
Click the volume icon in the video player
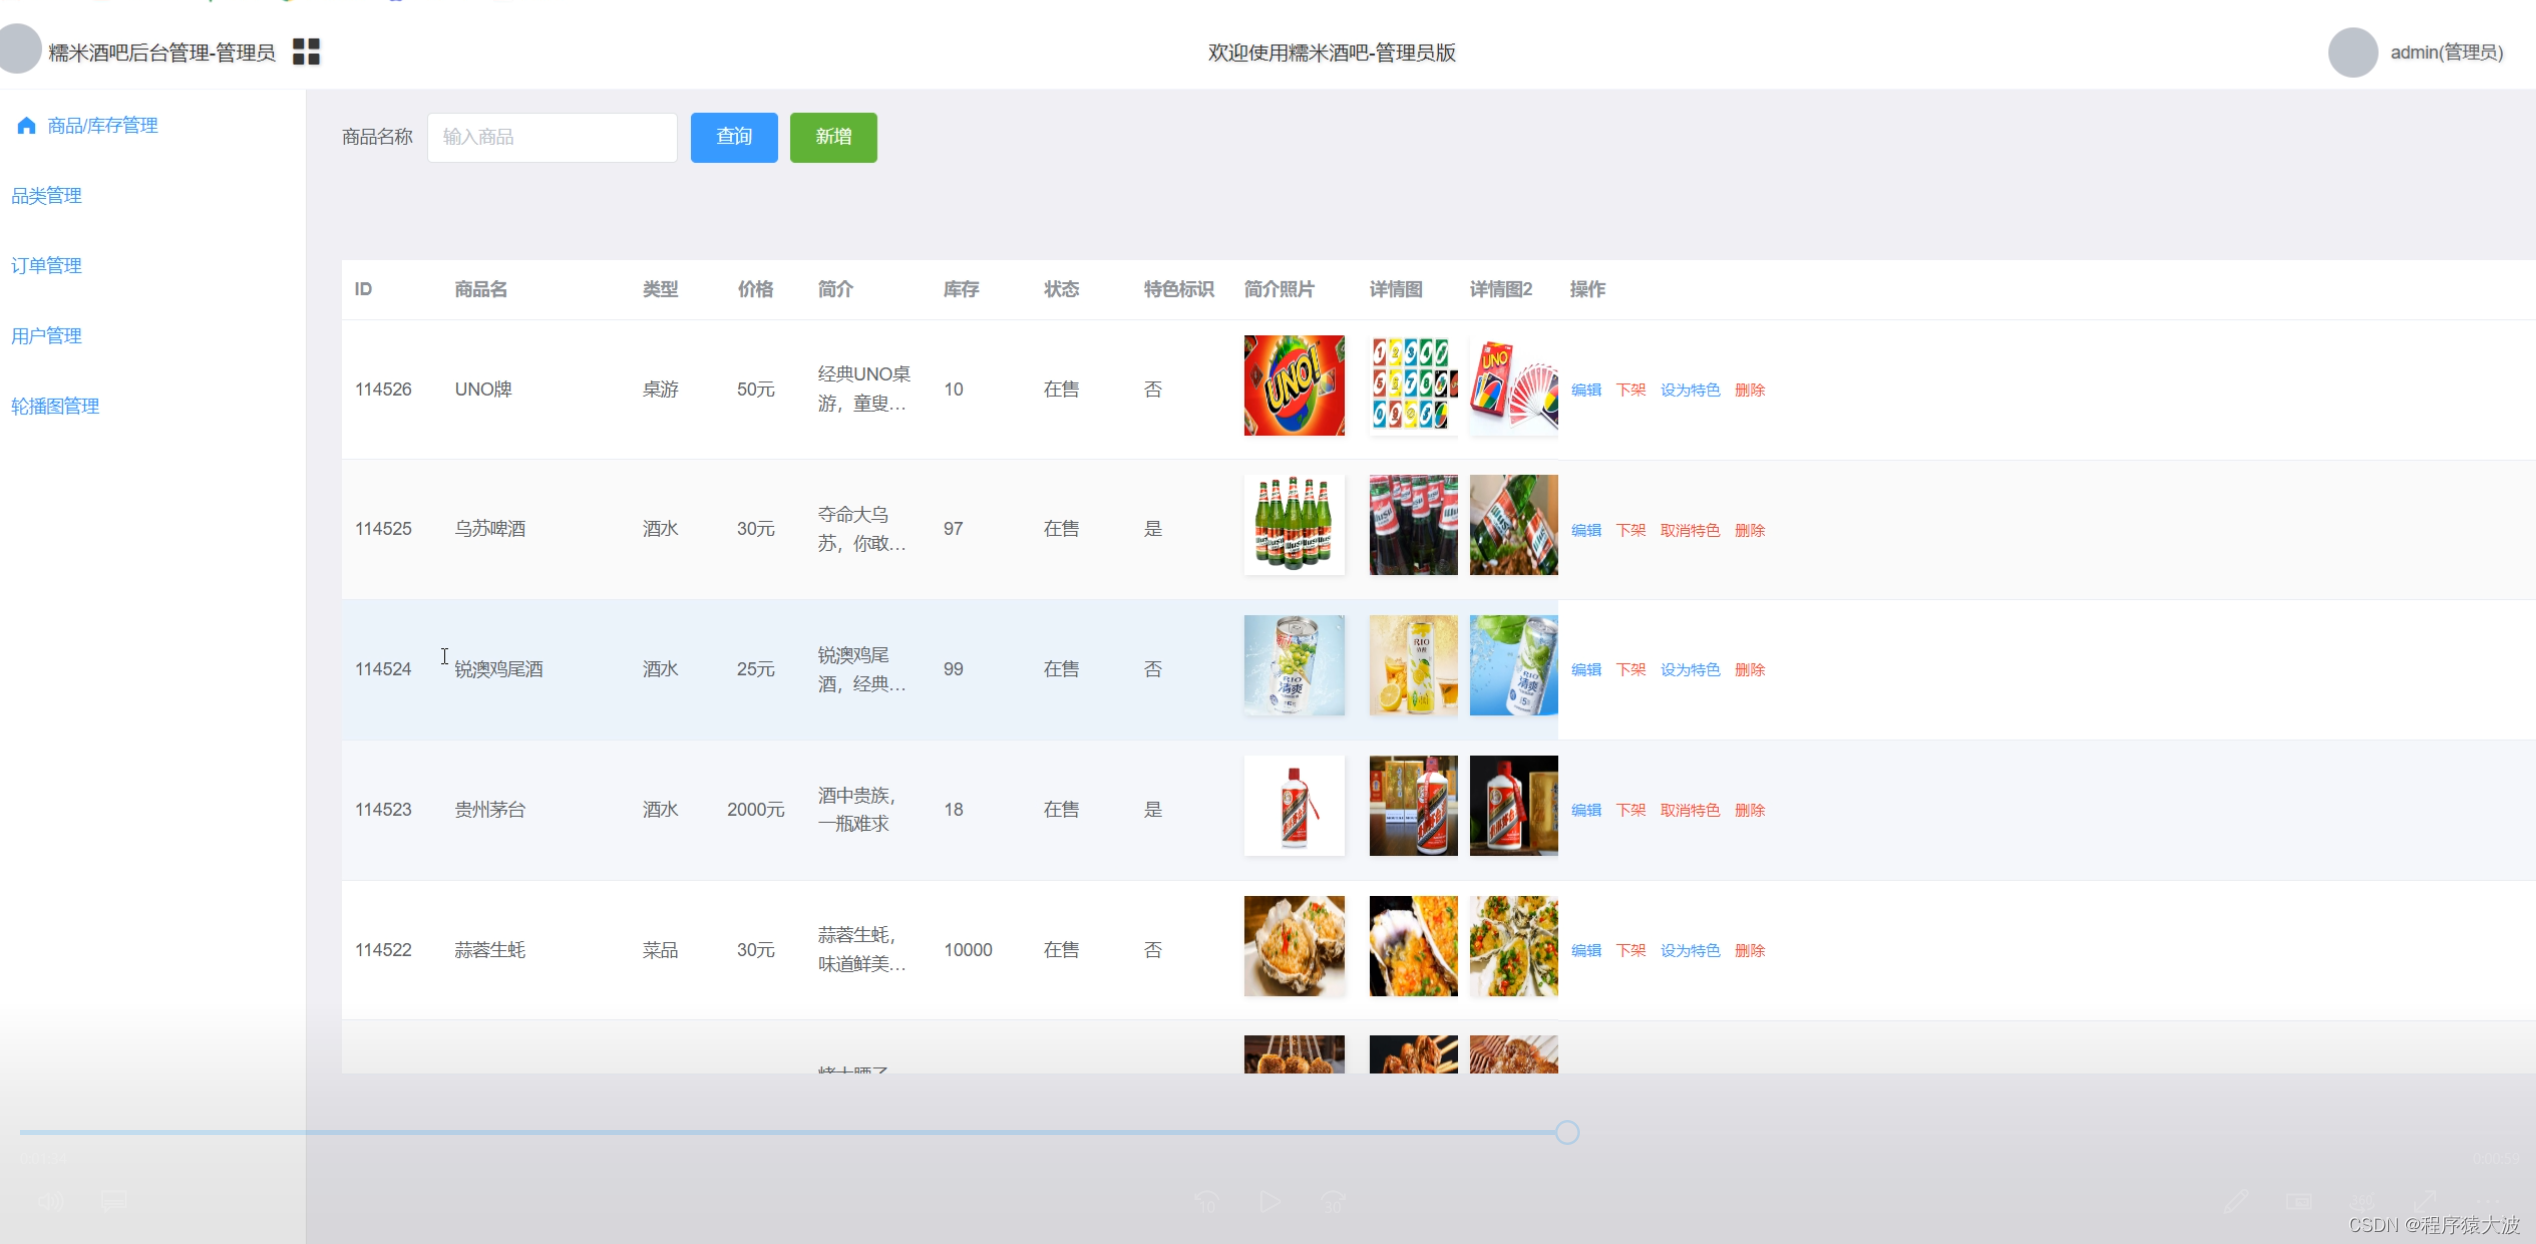pyautogui.click(x=50, y=1201)
